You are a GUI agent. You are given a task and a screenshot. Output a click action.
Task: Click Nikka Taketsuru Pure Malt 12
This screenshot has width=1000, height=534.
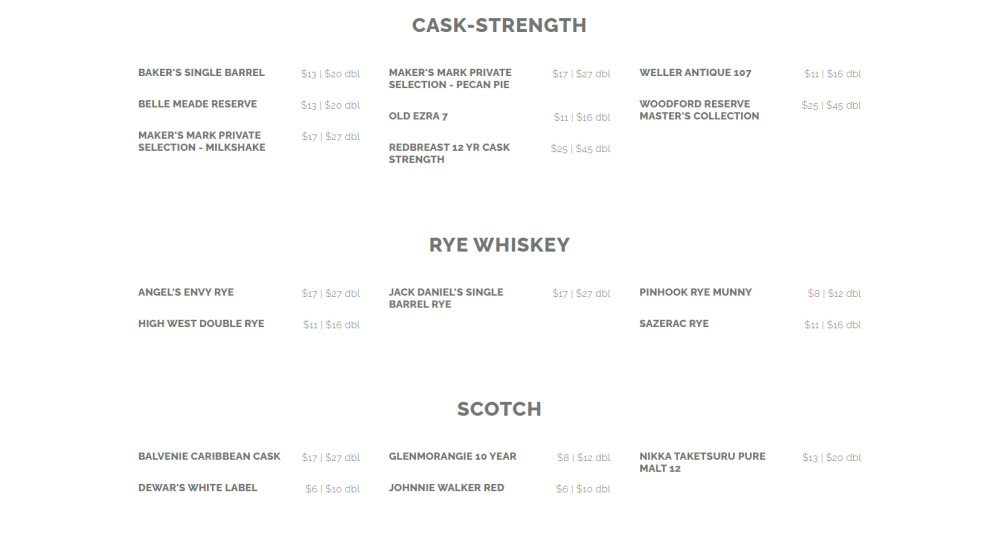[x=702, y=462]
